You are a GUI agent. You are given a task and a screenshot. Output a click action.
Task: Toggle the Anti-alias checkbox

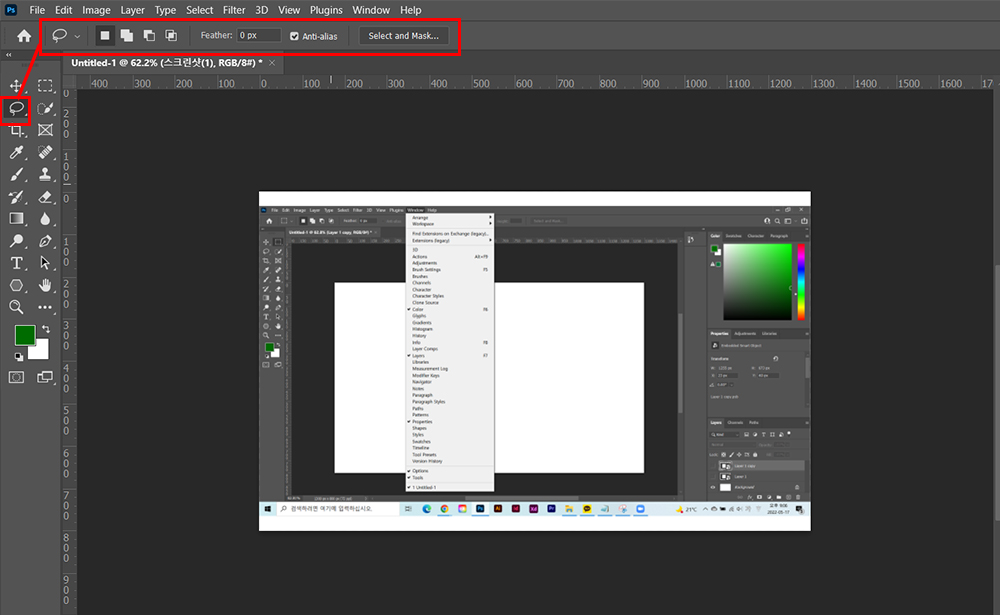[294, 36]
